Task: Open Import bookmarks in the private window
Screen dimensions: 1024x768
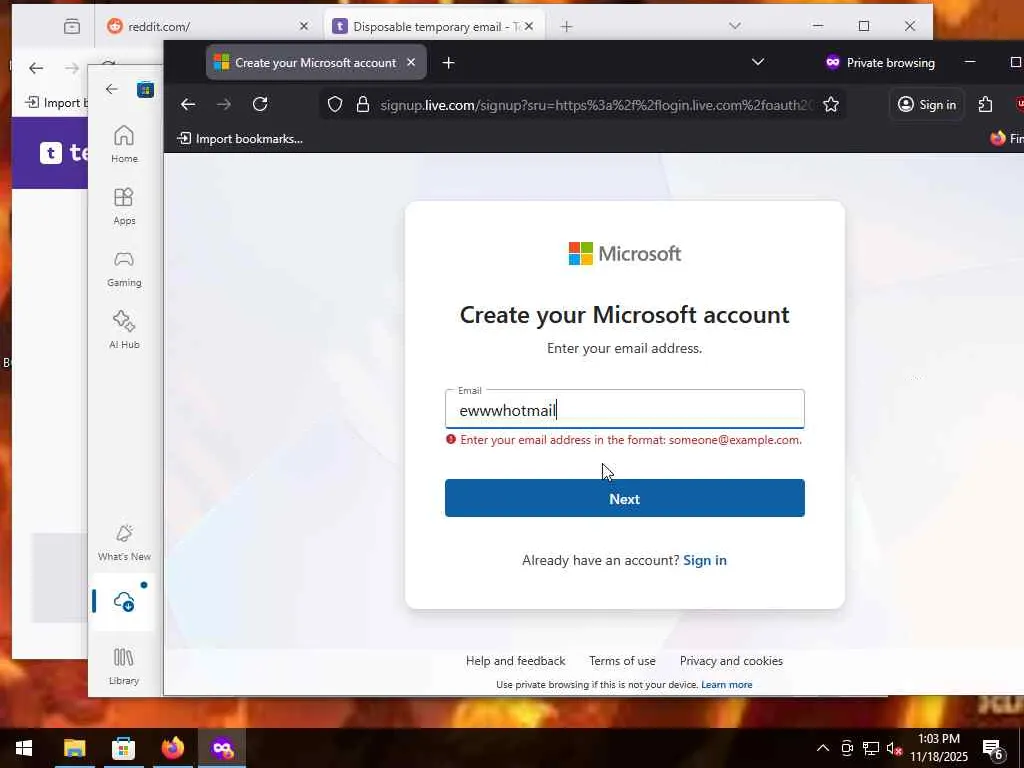Action: [x=240, y=138]
